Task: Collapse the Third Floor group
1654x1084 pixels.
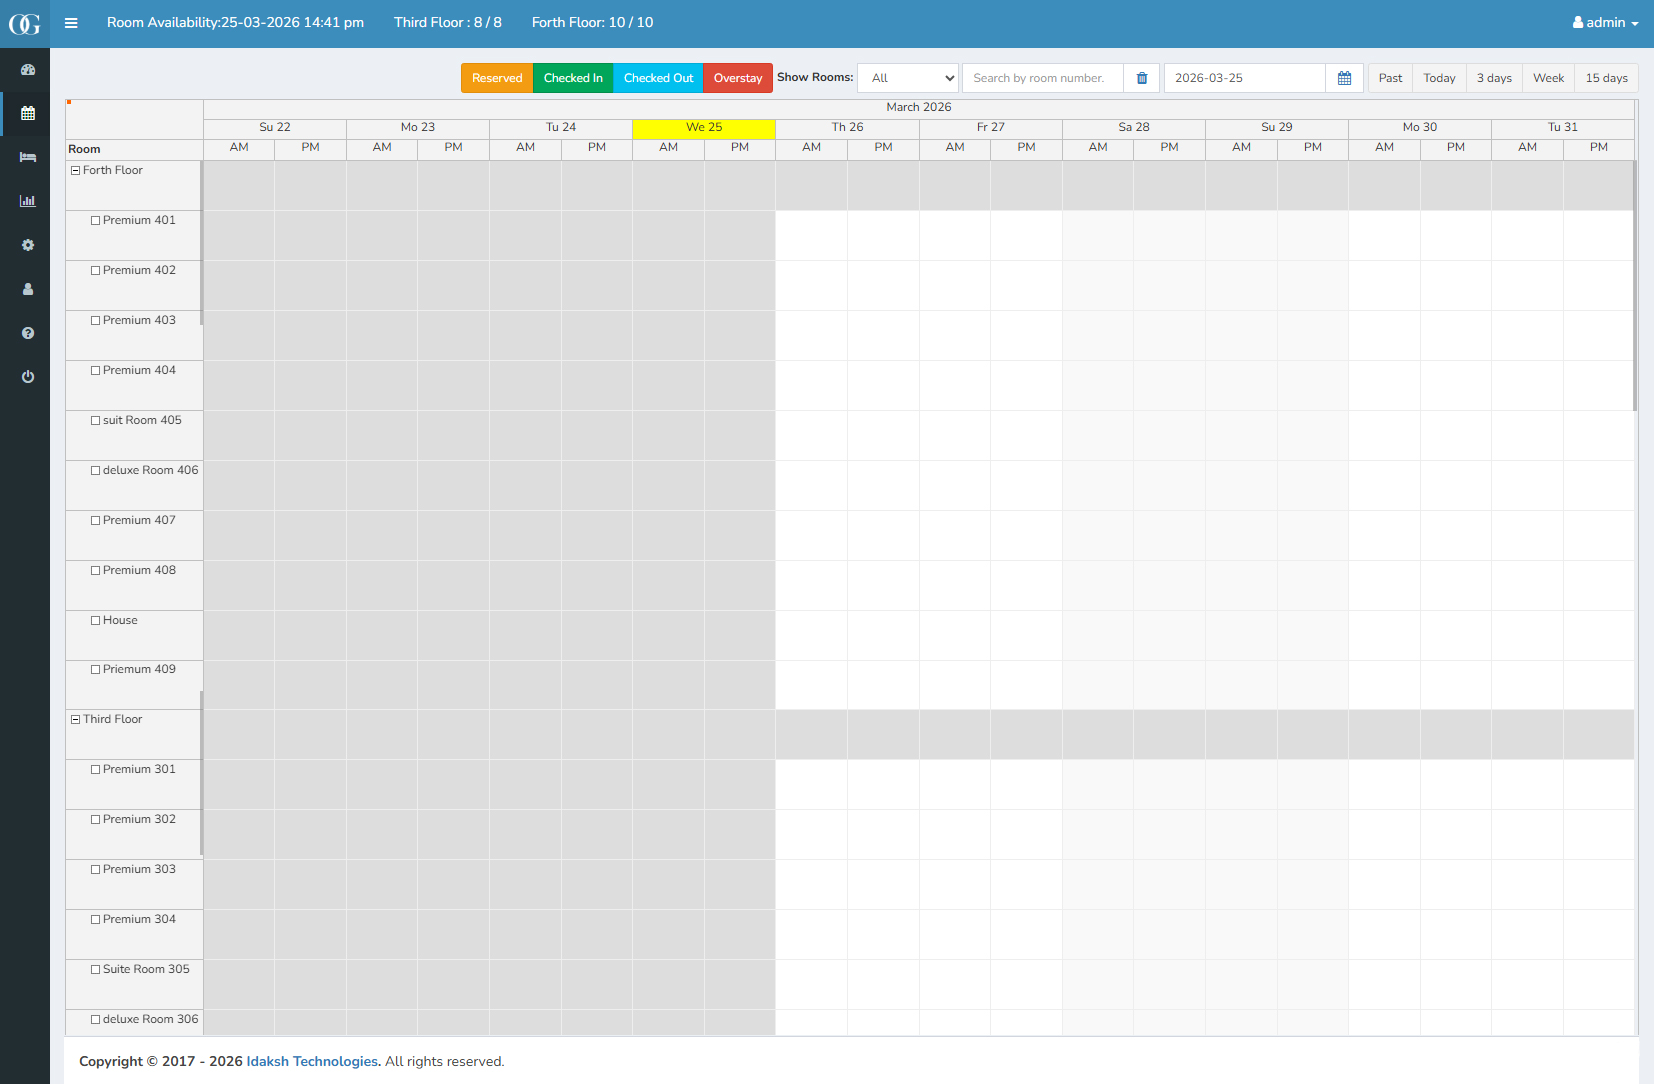Action: pos(75,720)
